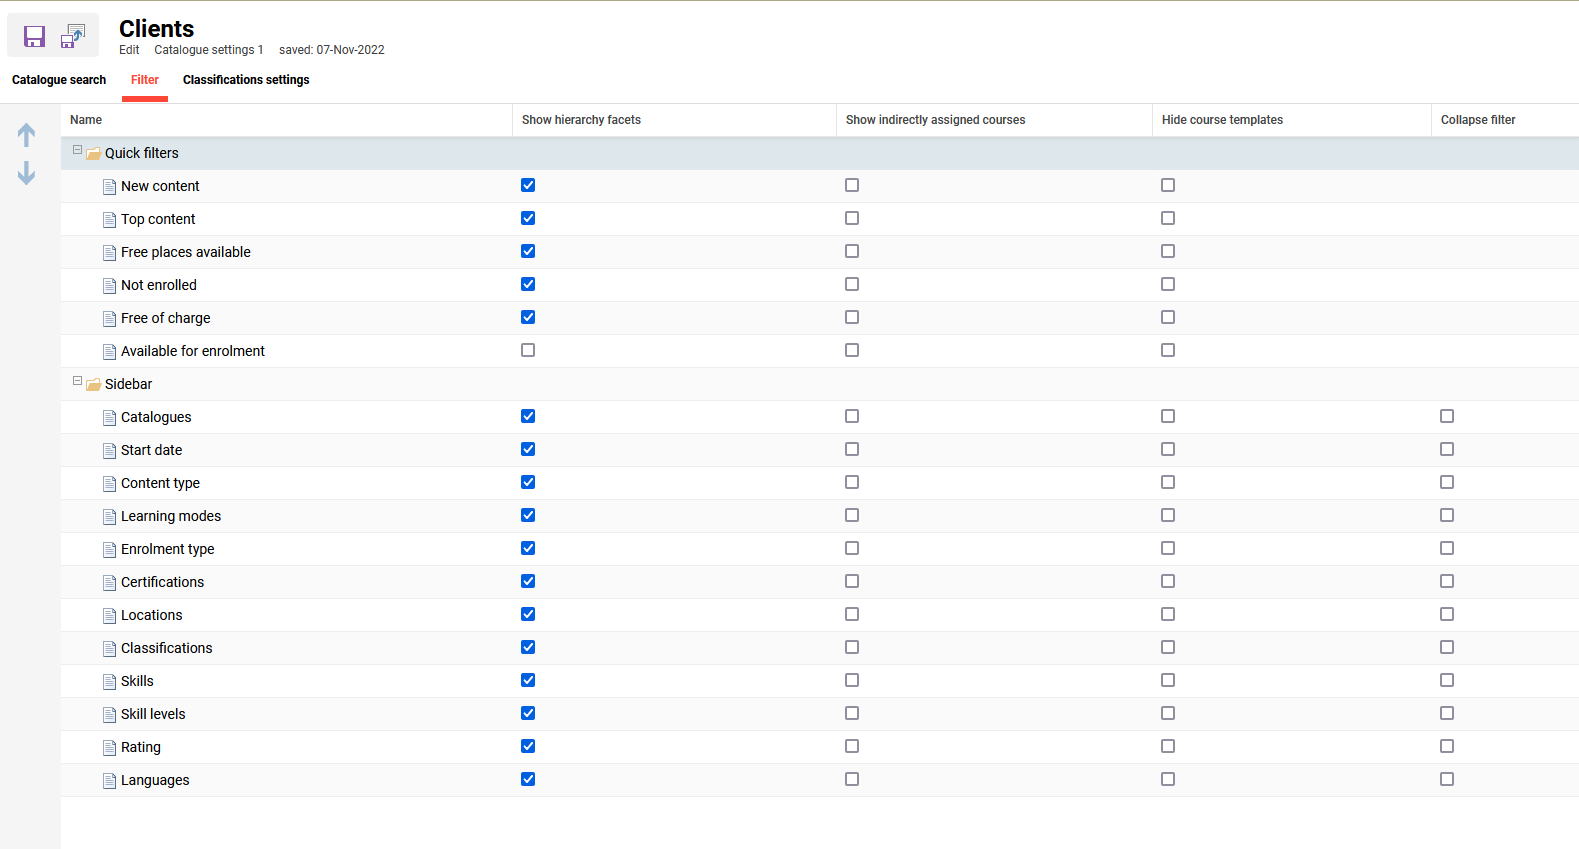Enable hierarchy facets for Available for enrolment
This screenshot has width=1579, height=849.
[528, 350]
